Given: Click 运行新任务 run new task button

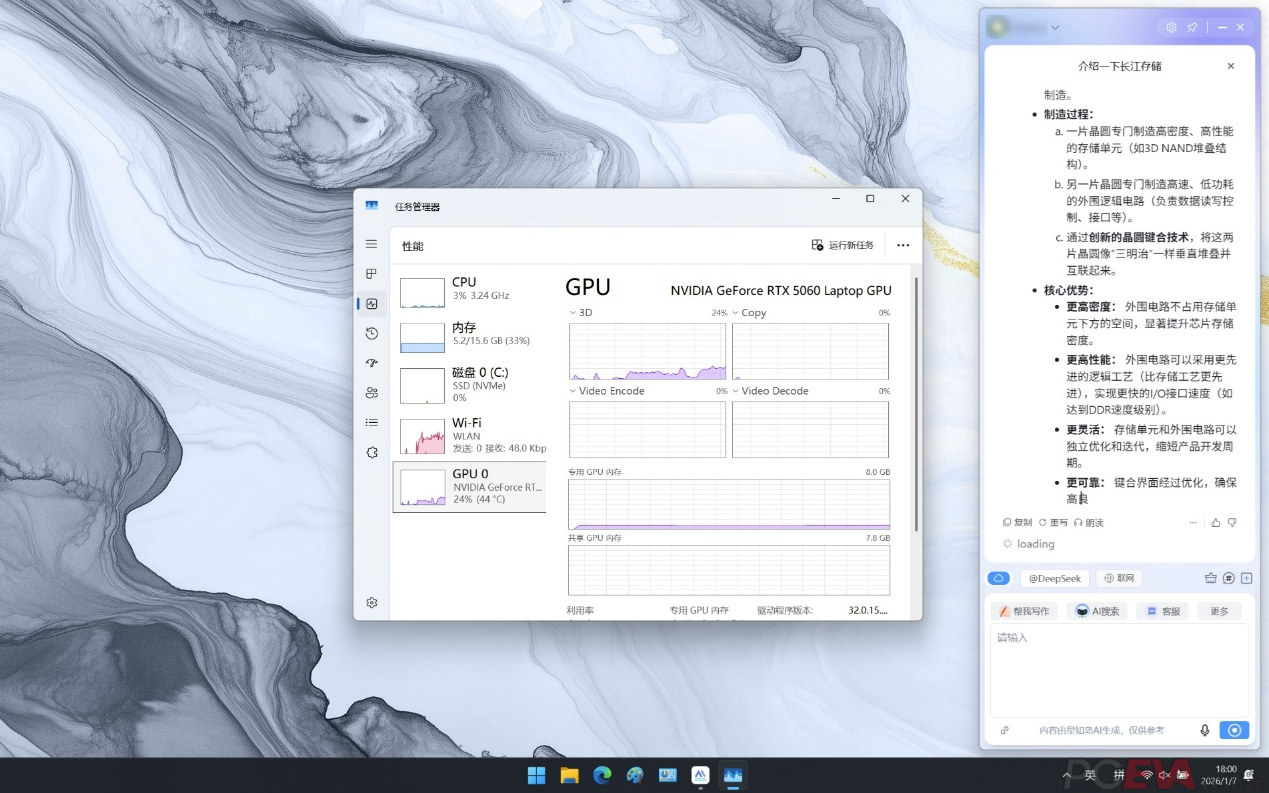Looking at the screenshot, I should (843, 245).
